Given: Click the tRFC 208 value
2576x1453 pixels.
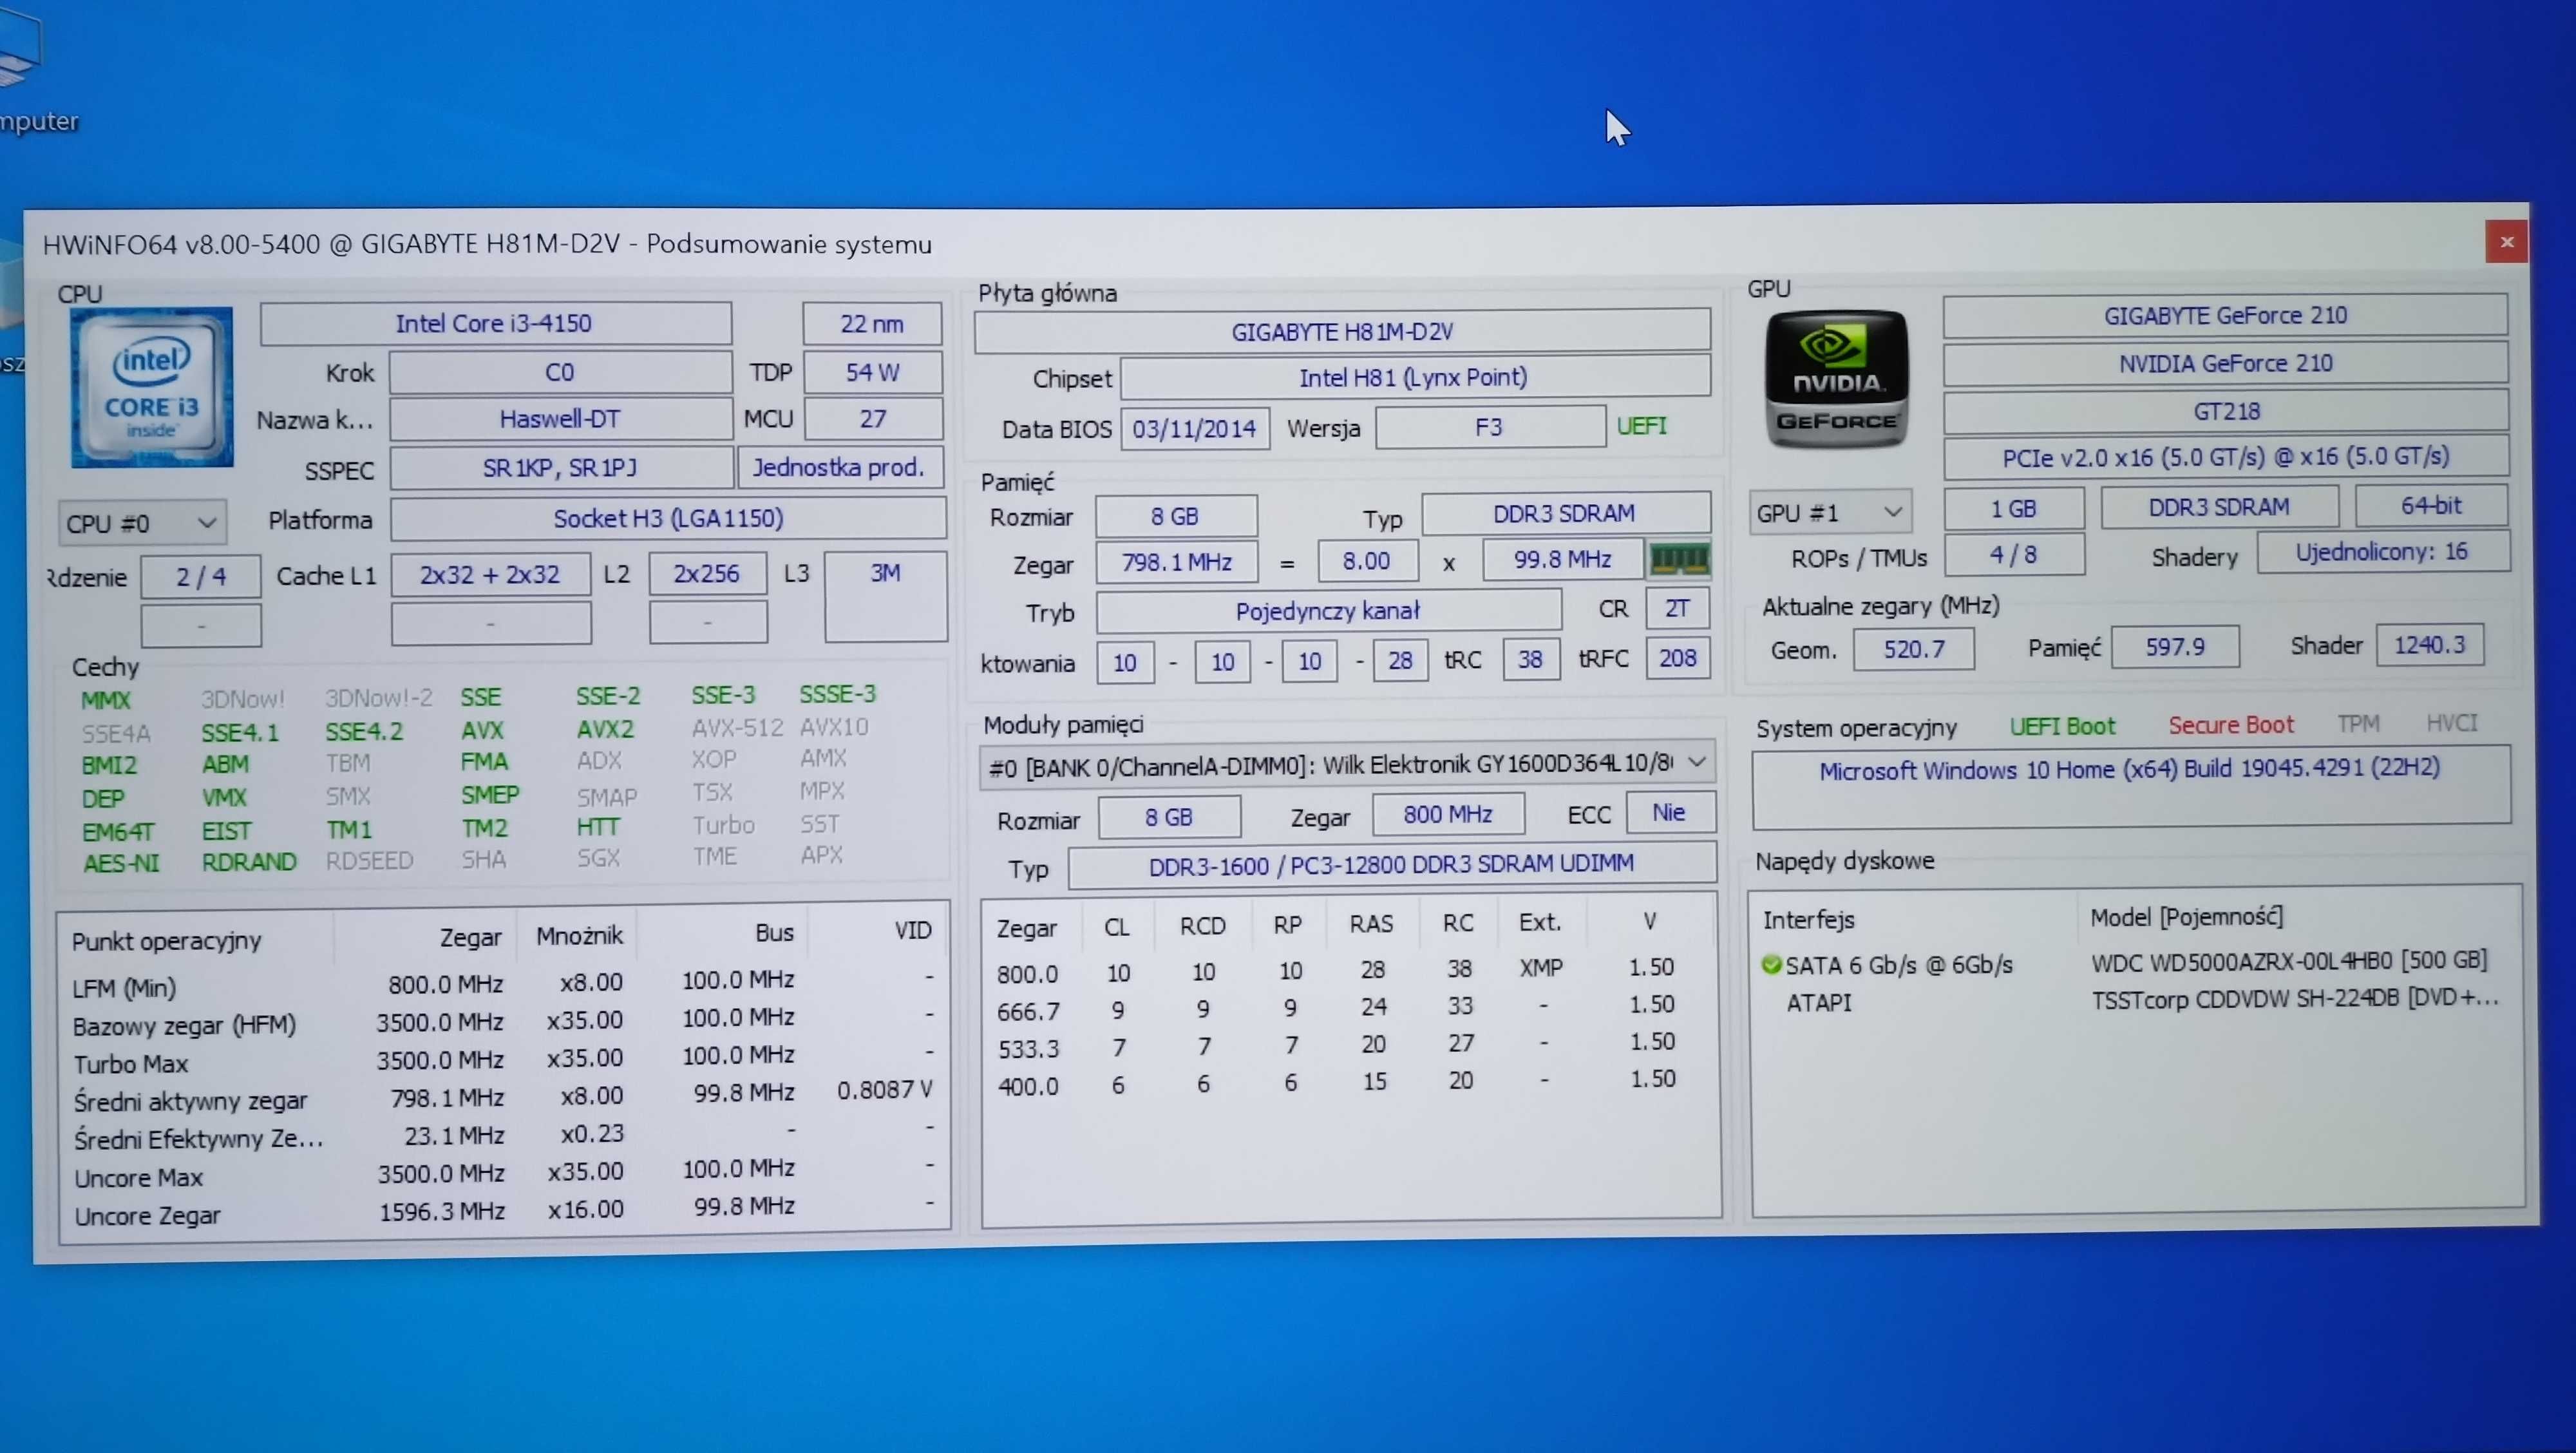Looking at the screenshot, I should 1677,658.
